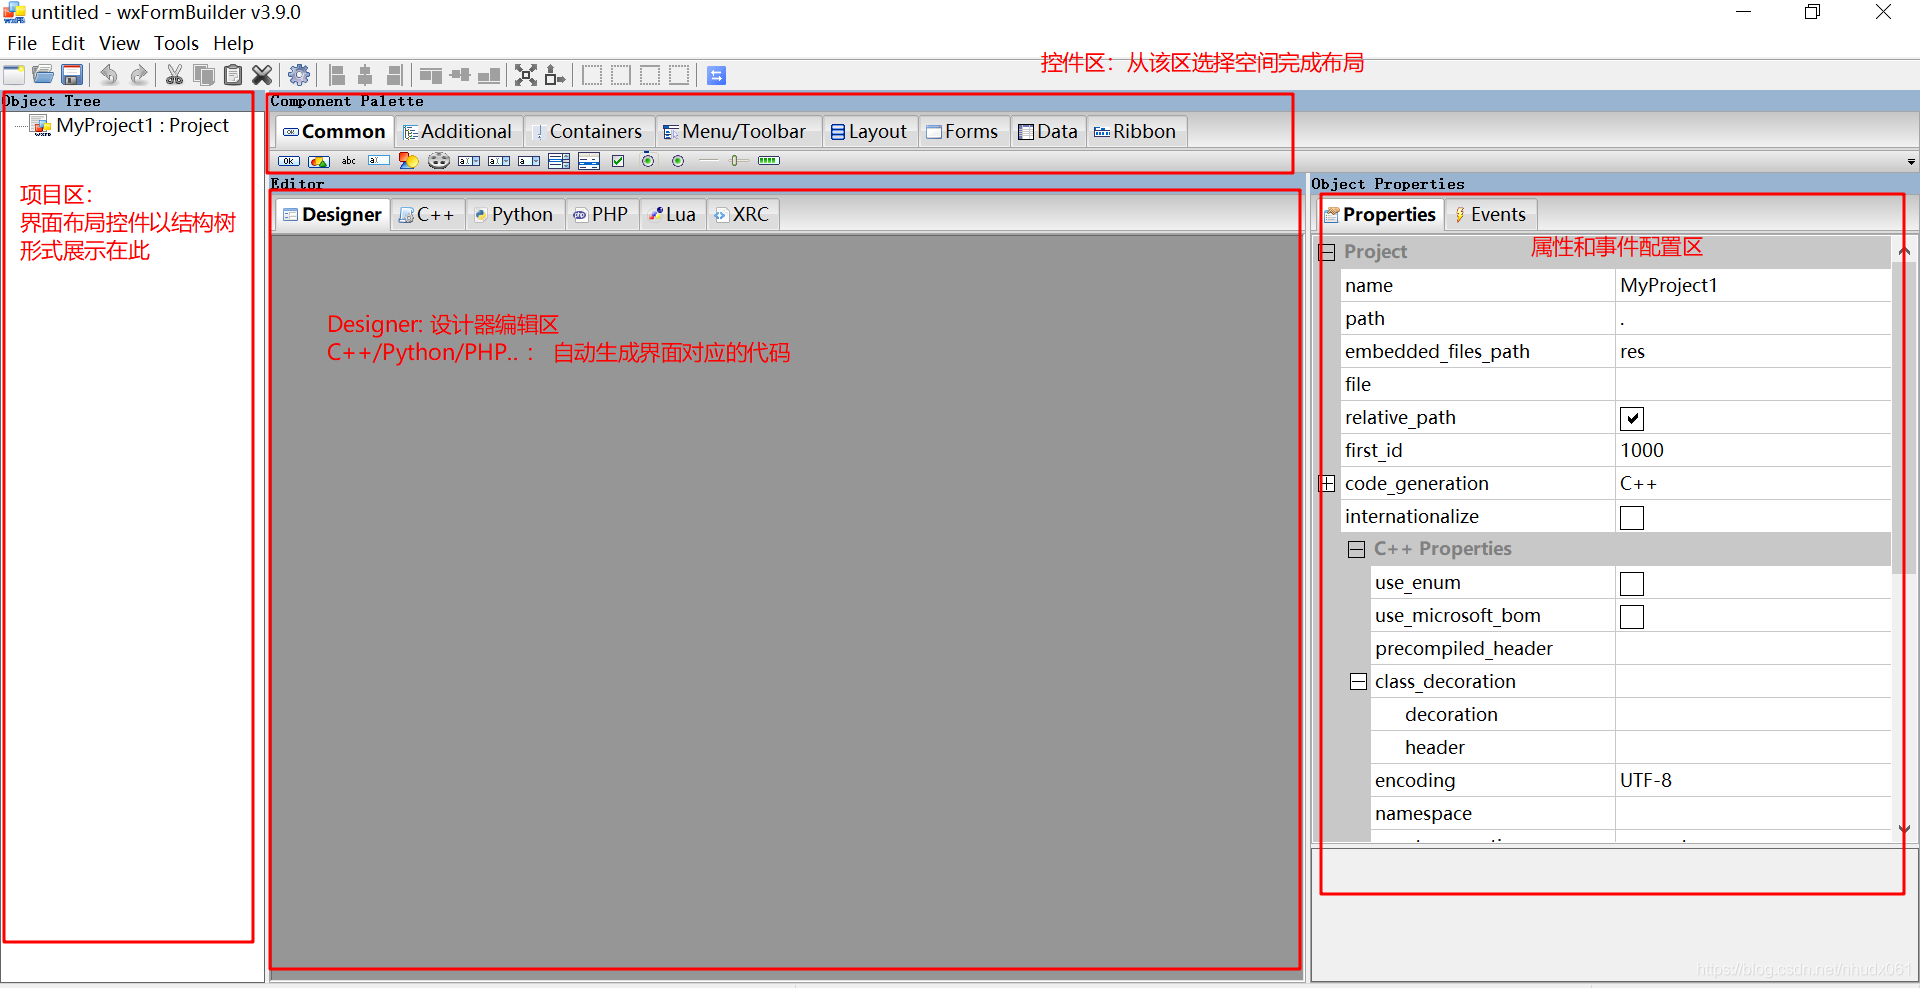Collapse the class_decoration property group

(1358, 681)
